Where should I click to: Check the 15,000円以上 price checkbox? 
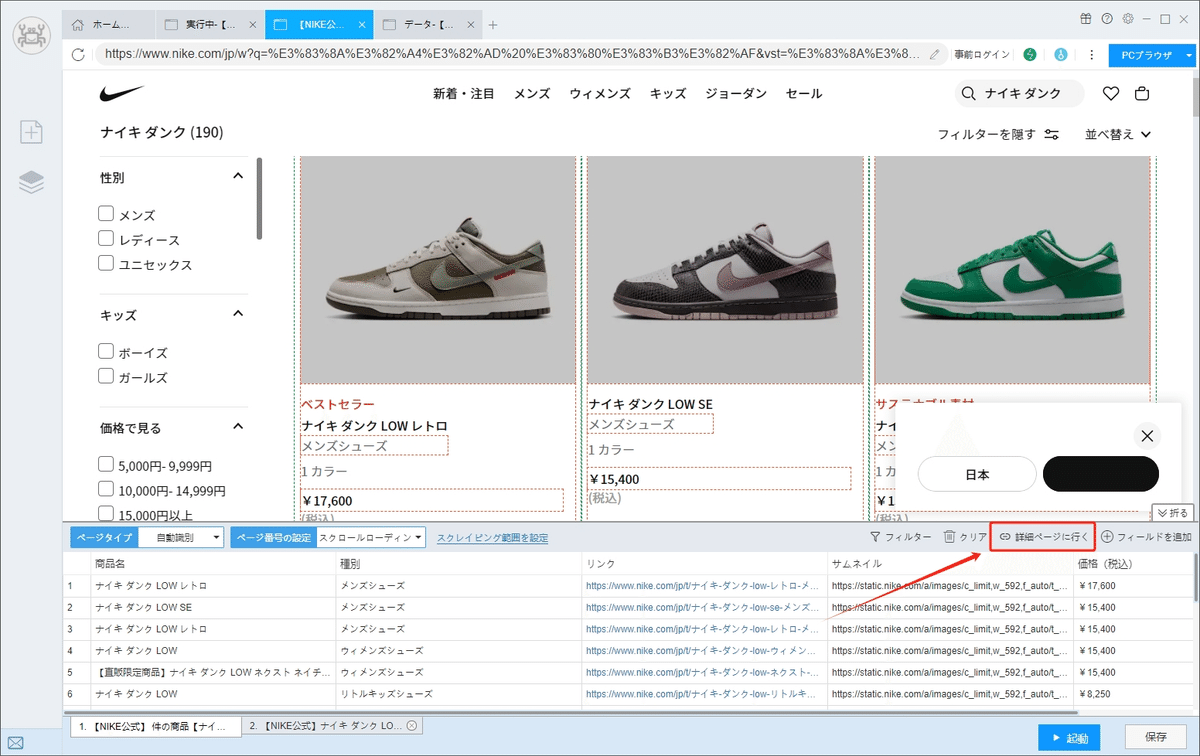point(106,515)
